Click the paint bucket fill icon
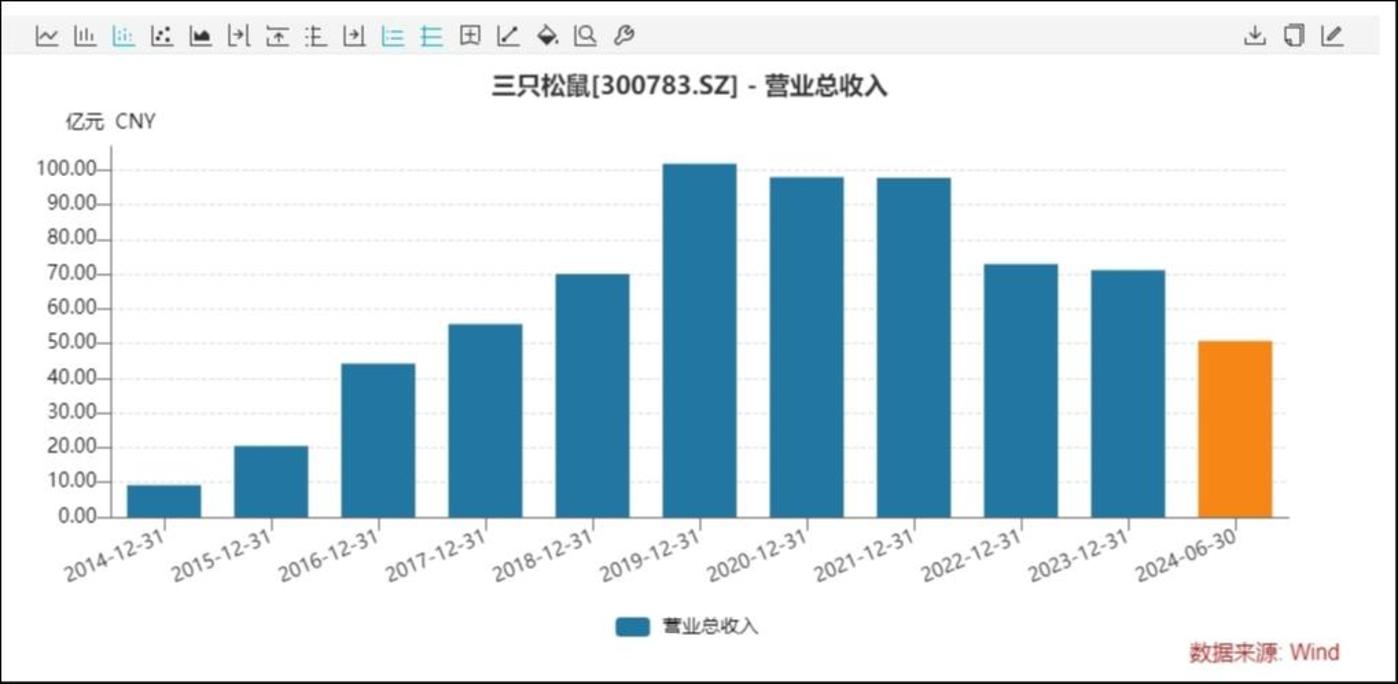 click(547, 36)
